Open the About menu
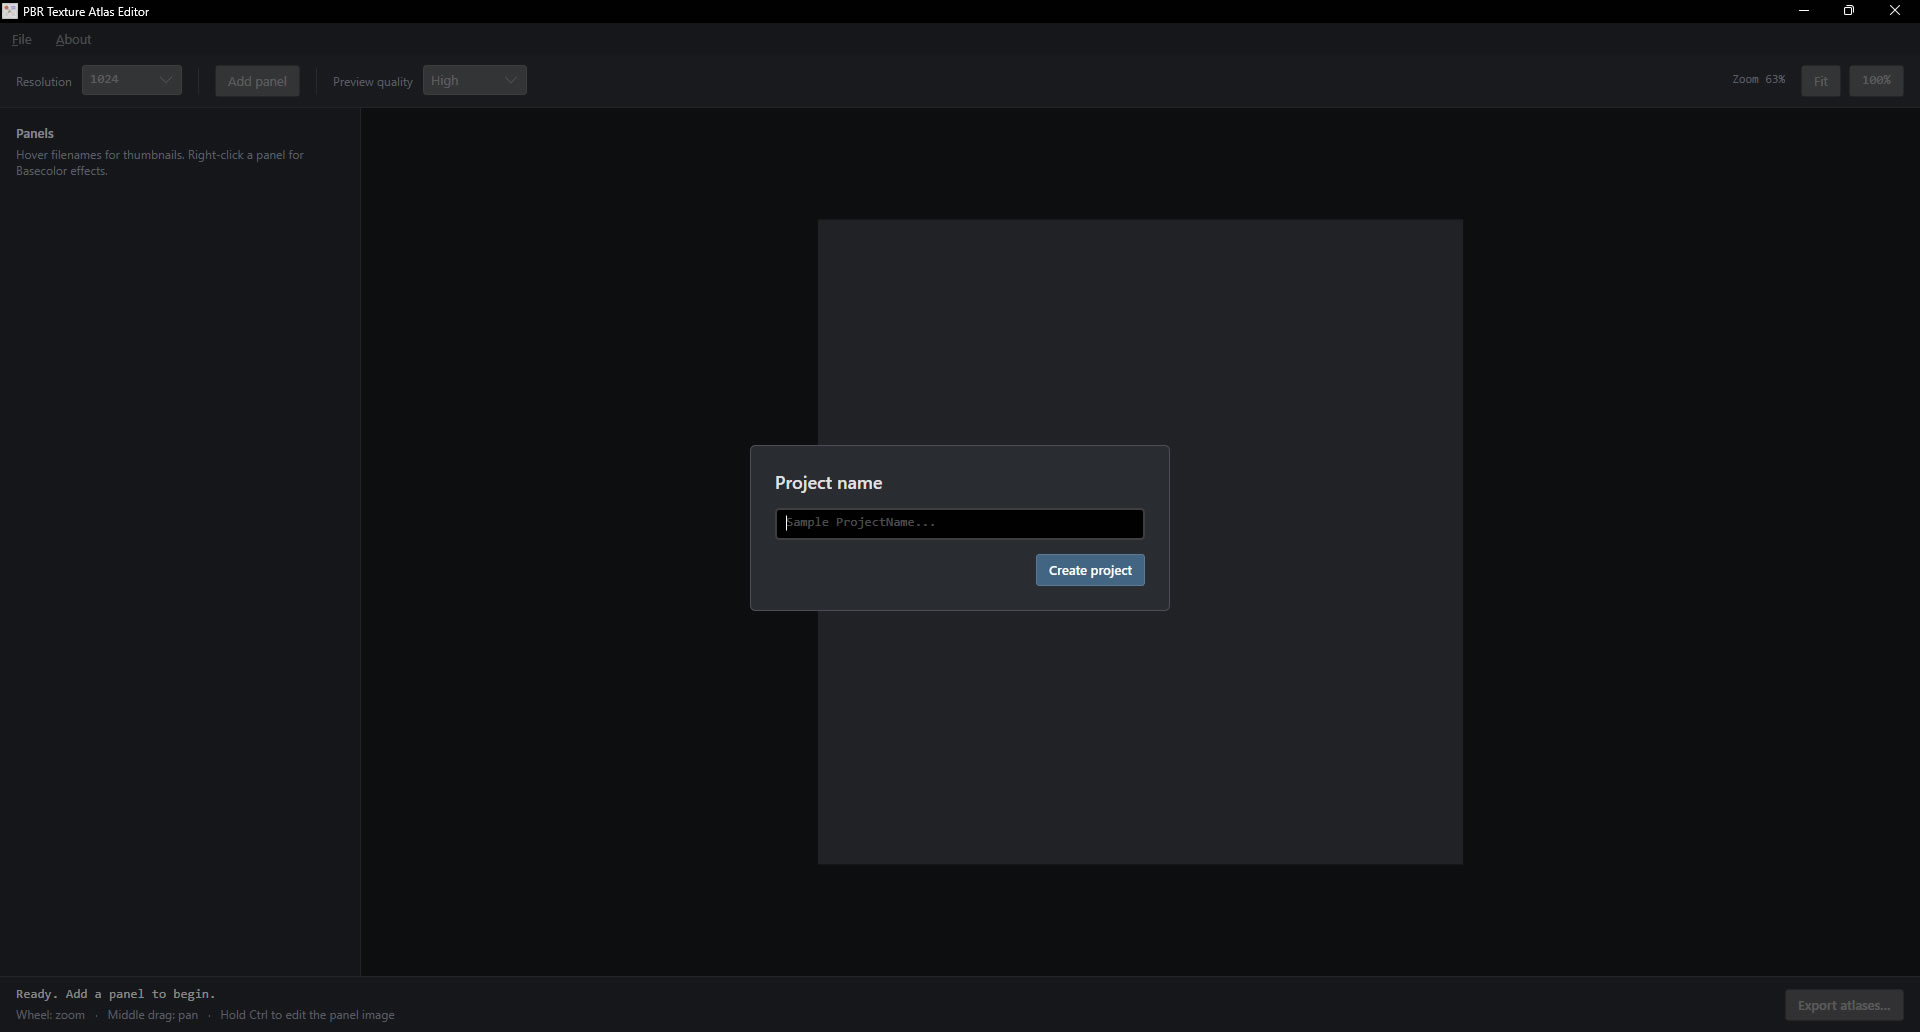Viewport: 1920px width, 1032px height. (x=73, y=40)
